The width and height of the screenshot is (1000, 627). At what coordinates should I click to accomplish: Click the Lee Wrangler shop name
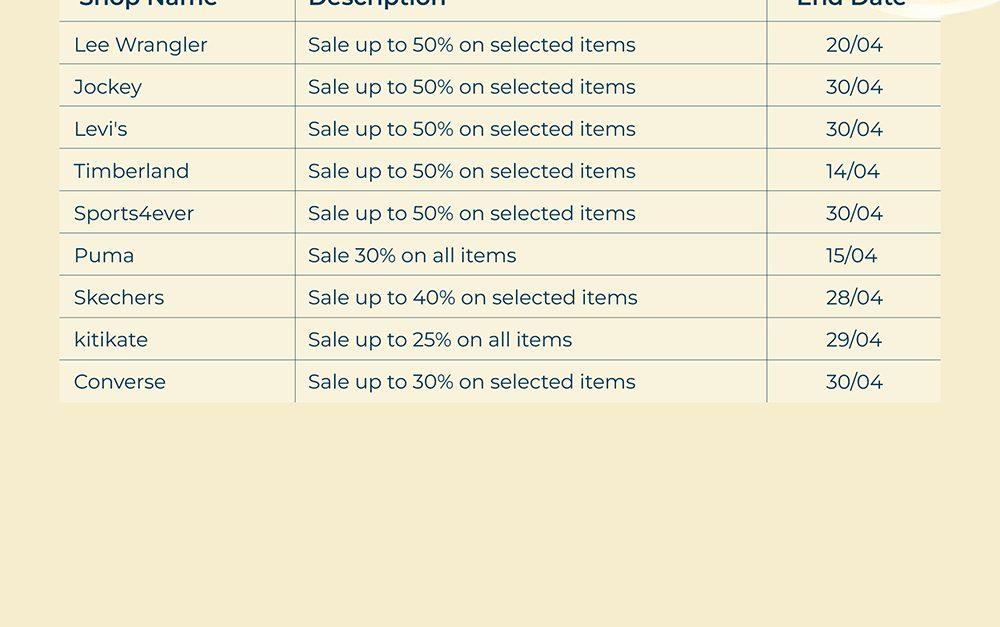(x=141, y=45)
